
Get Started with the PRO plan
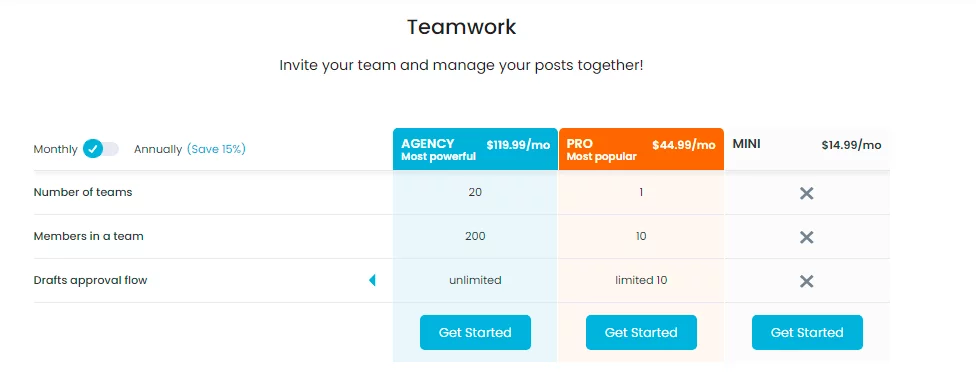(x=641, y=332)
